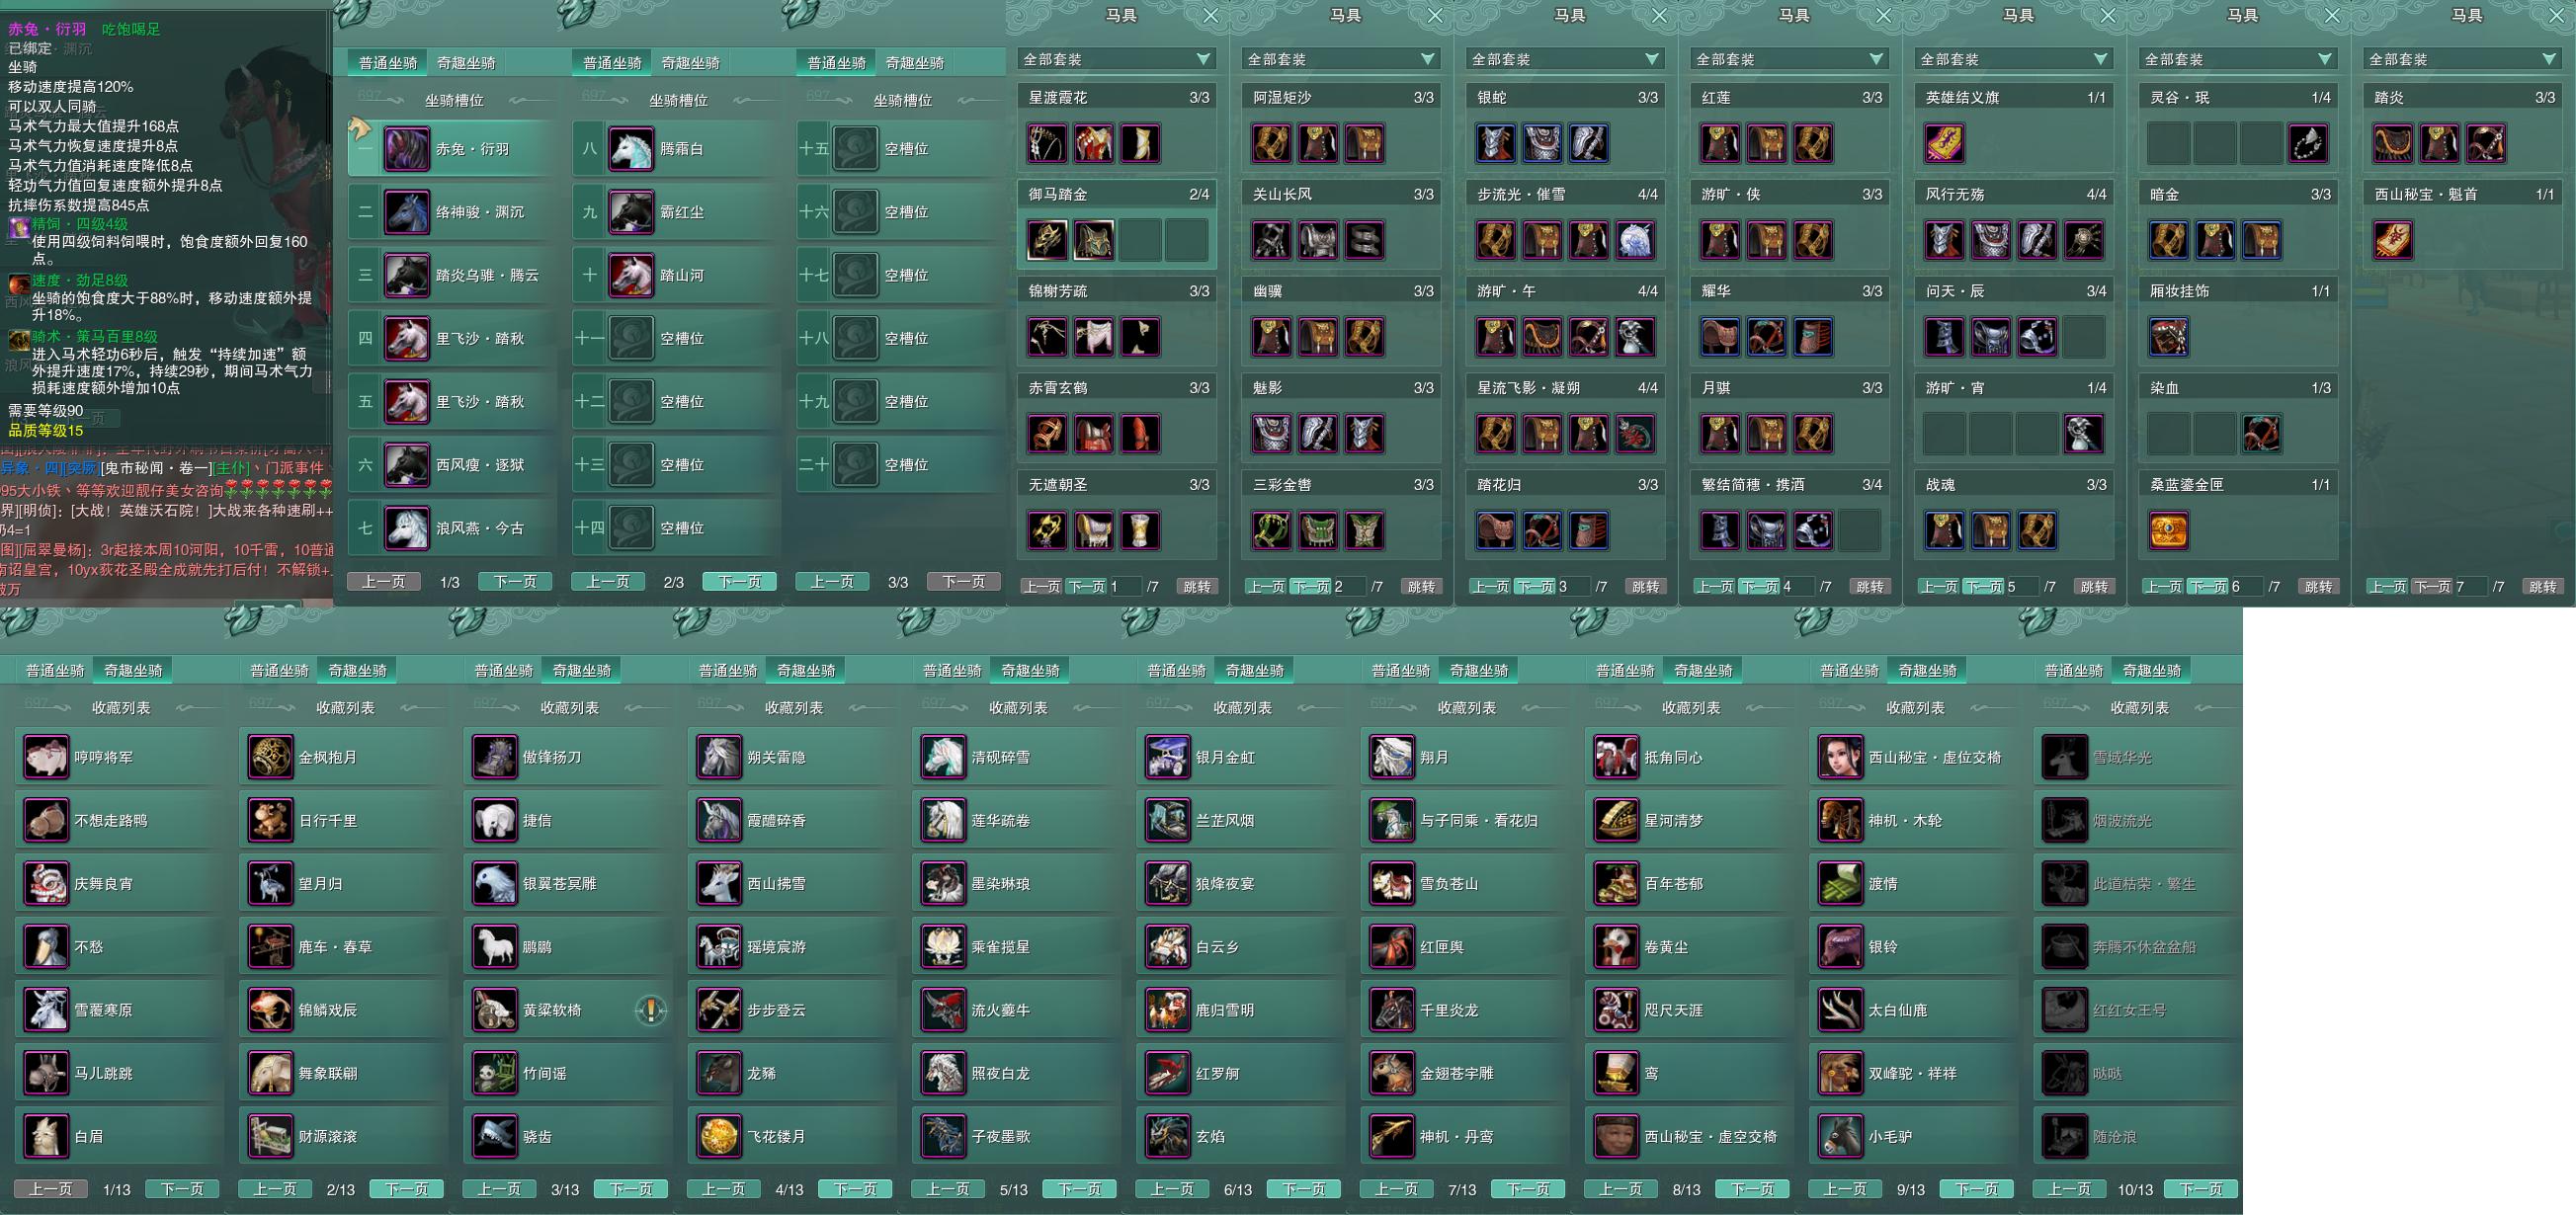The image size is (2576, 1215).
Task: Choose the 腾霜白 mount icon
Action: (631, 149)
